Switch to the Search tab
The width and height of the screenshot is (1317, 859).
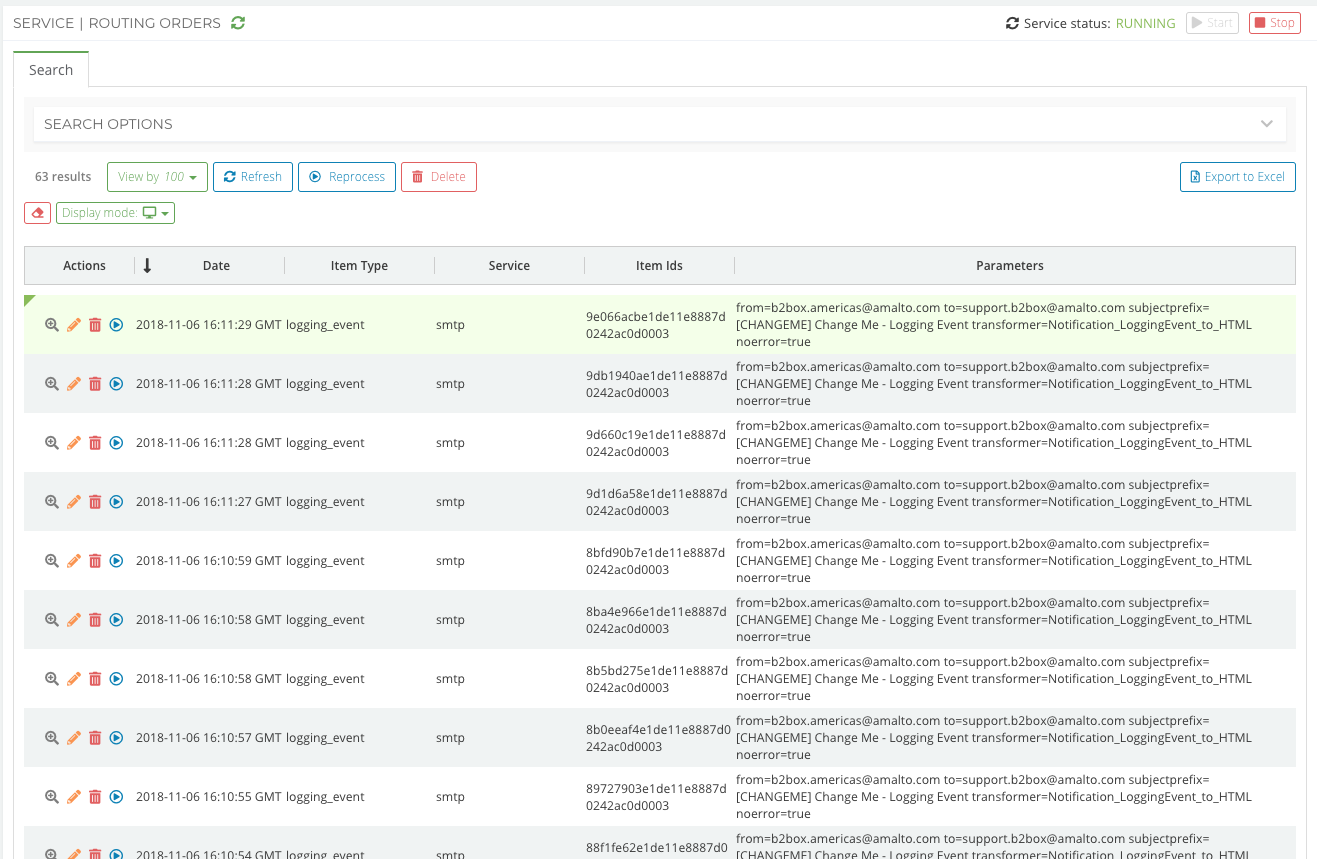[51, 70]
